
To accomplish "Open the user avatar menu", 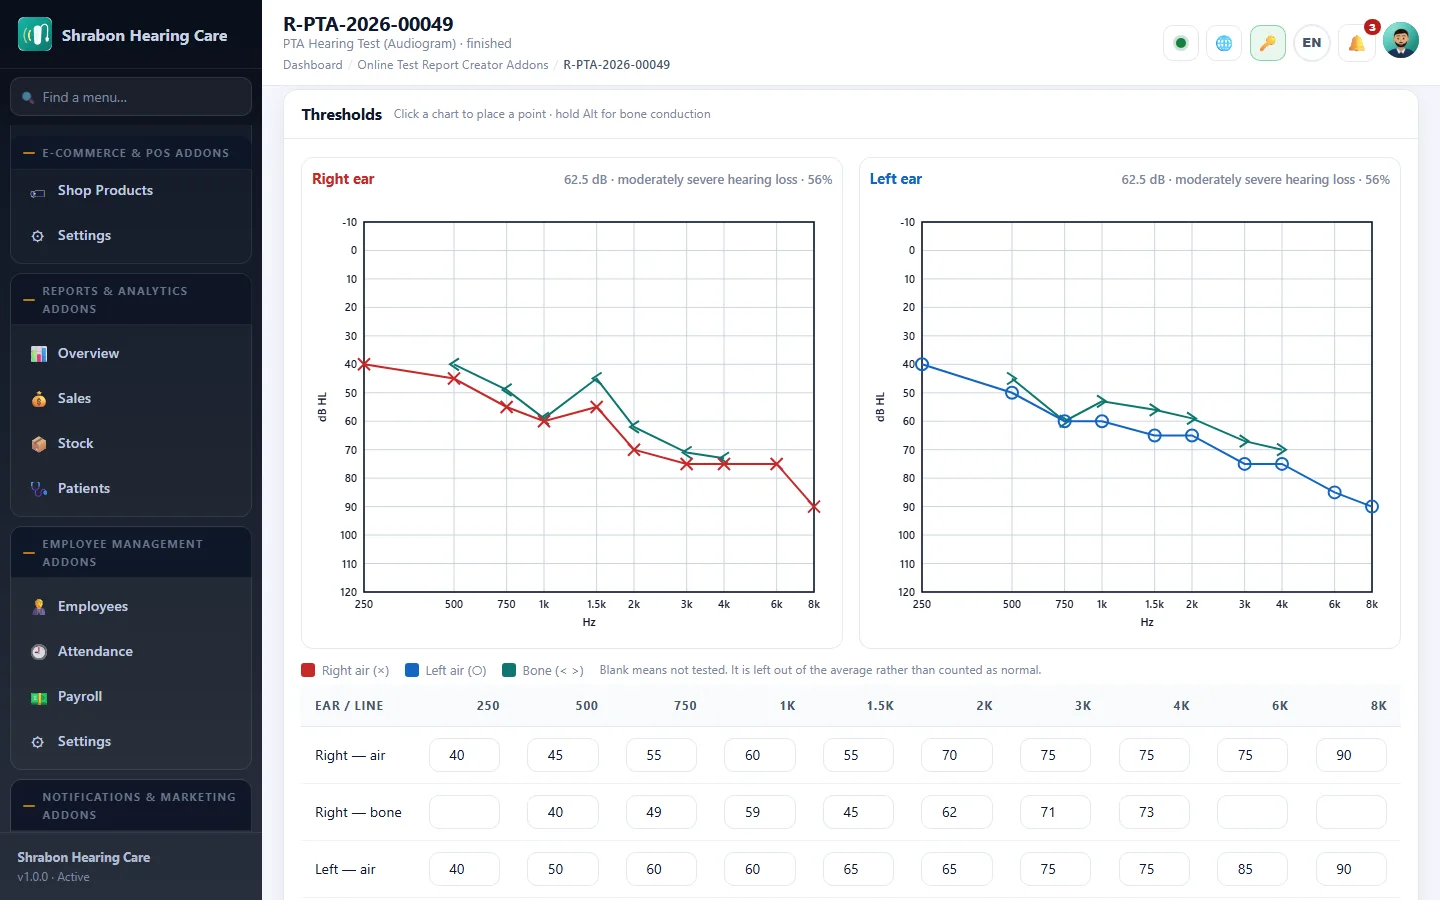I will coord(1401,41).
